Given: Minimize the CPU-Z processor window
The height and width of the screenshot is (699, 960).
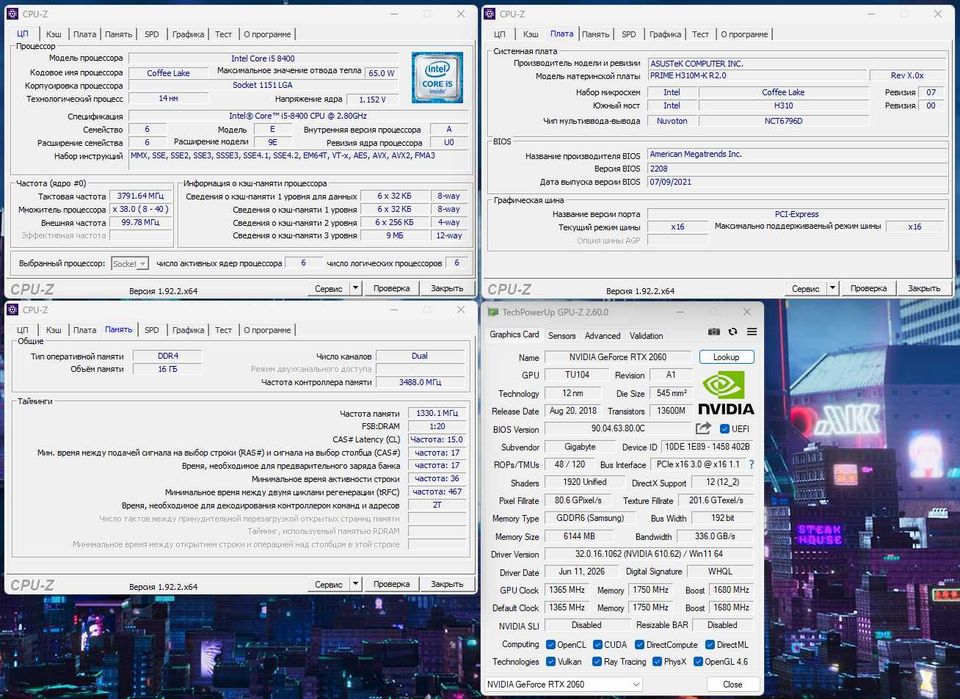Looking at the screenshot, I should click(395, 13).
